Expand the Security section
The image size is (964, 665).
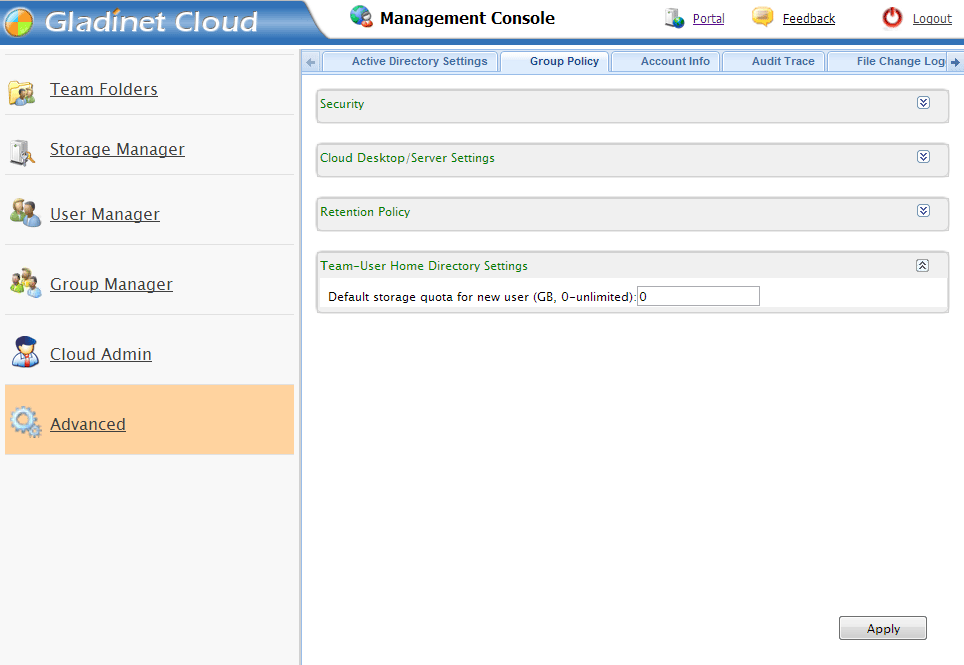pos(923,103)
